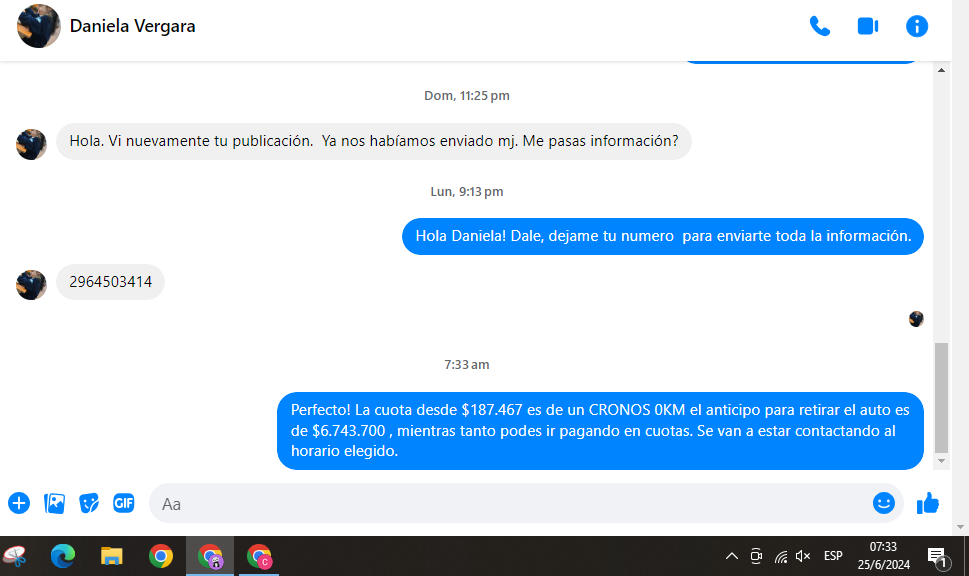Show hidden system tray icons
This screenshot has width=969, height=576.
pos(731,556)
